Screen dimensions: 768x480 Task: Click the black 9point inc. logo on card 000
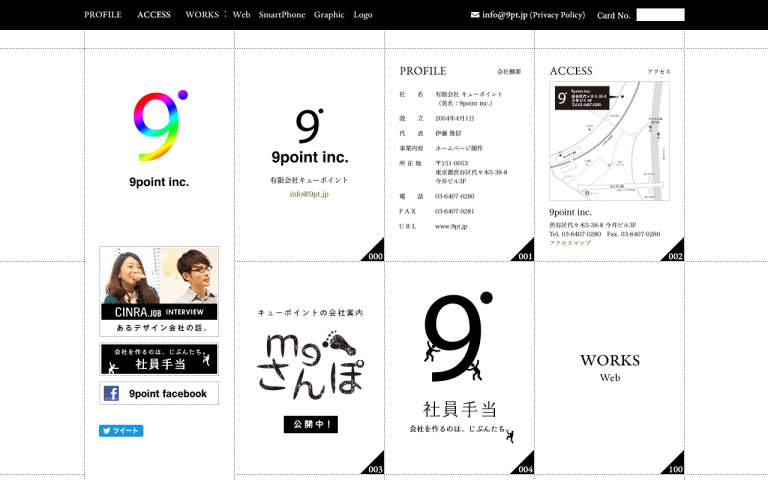coord(310,136)
